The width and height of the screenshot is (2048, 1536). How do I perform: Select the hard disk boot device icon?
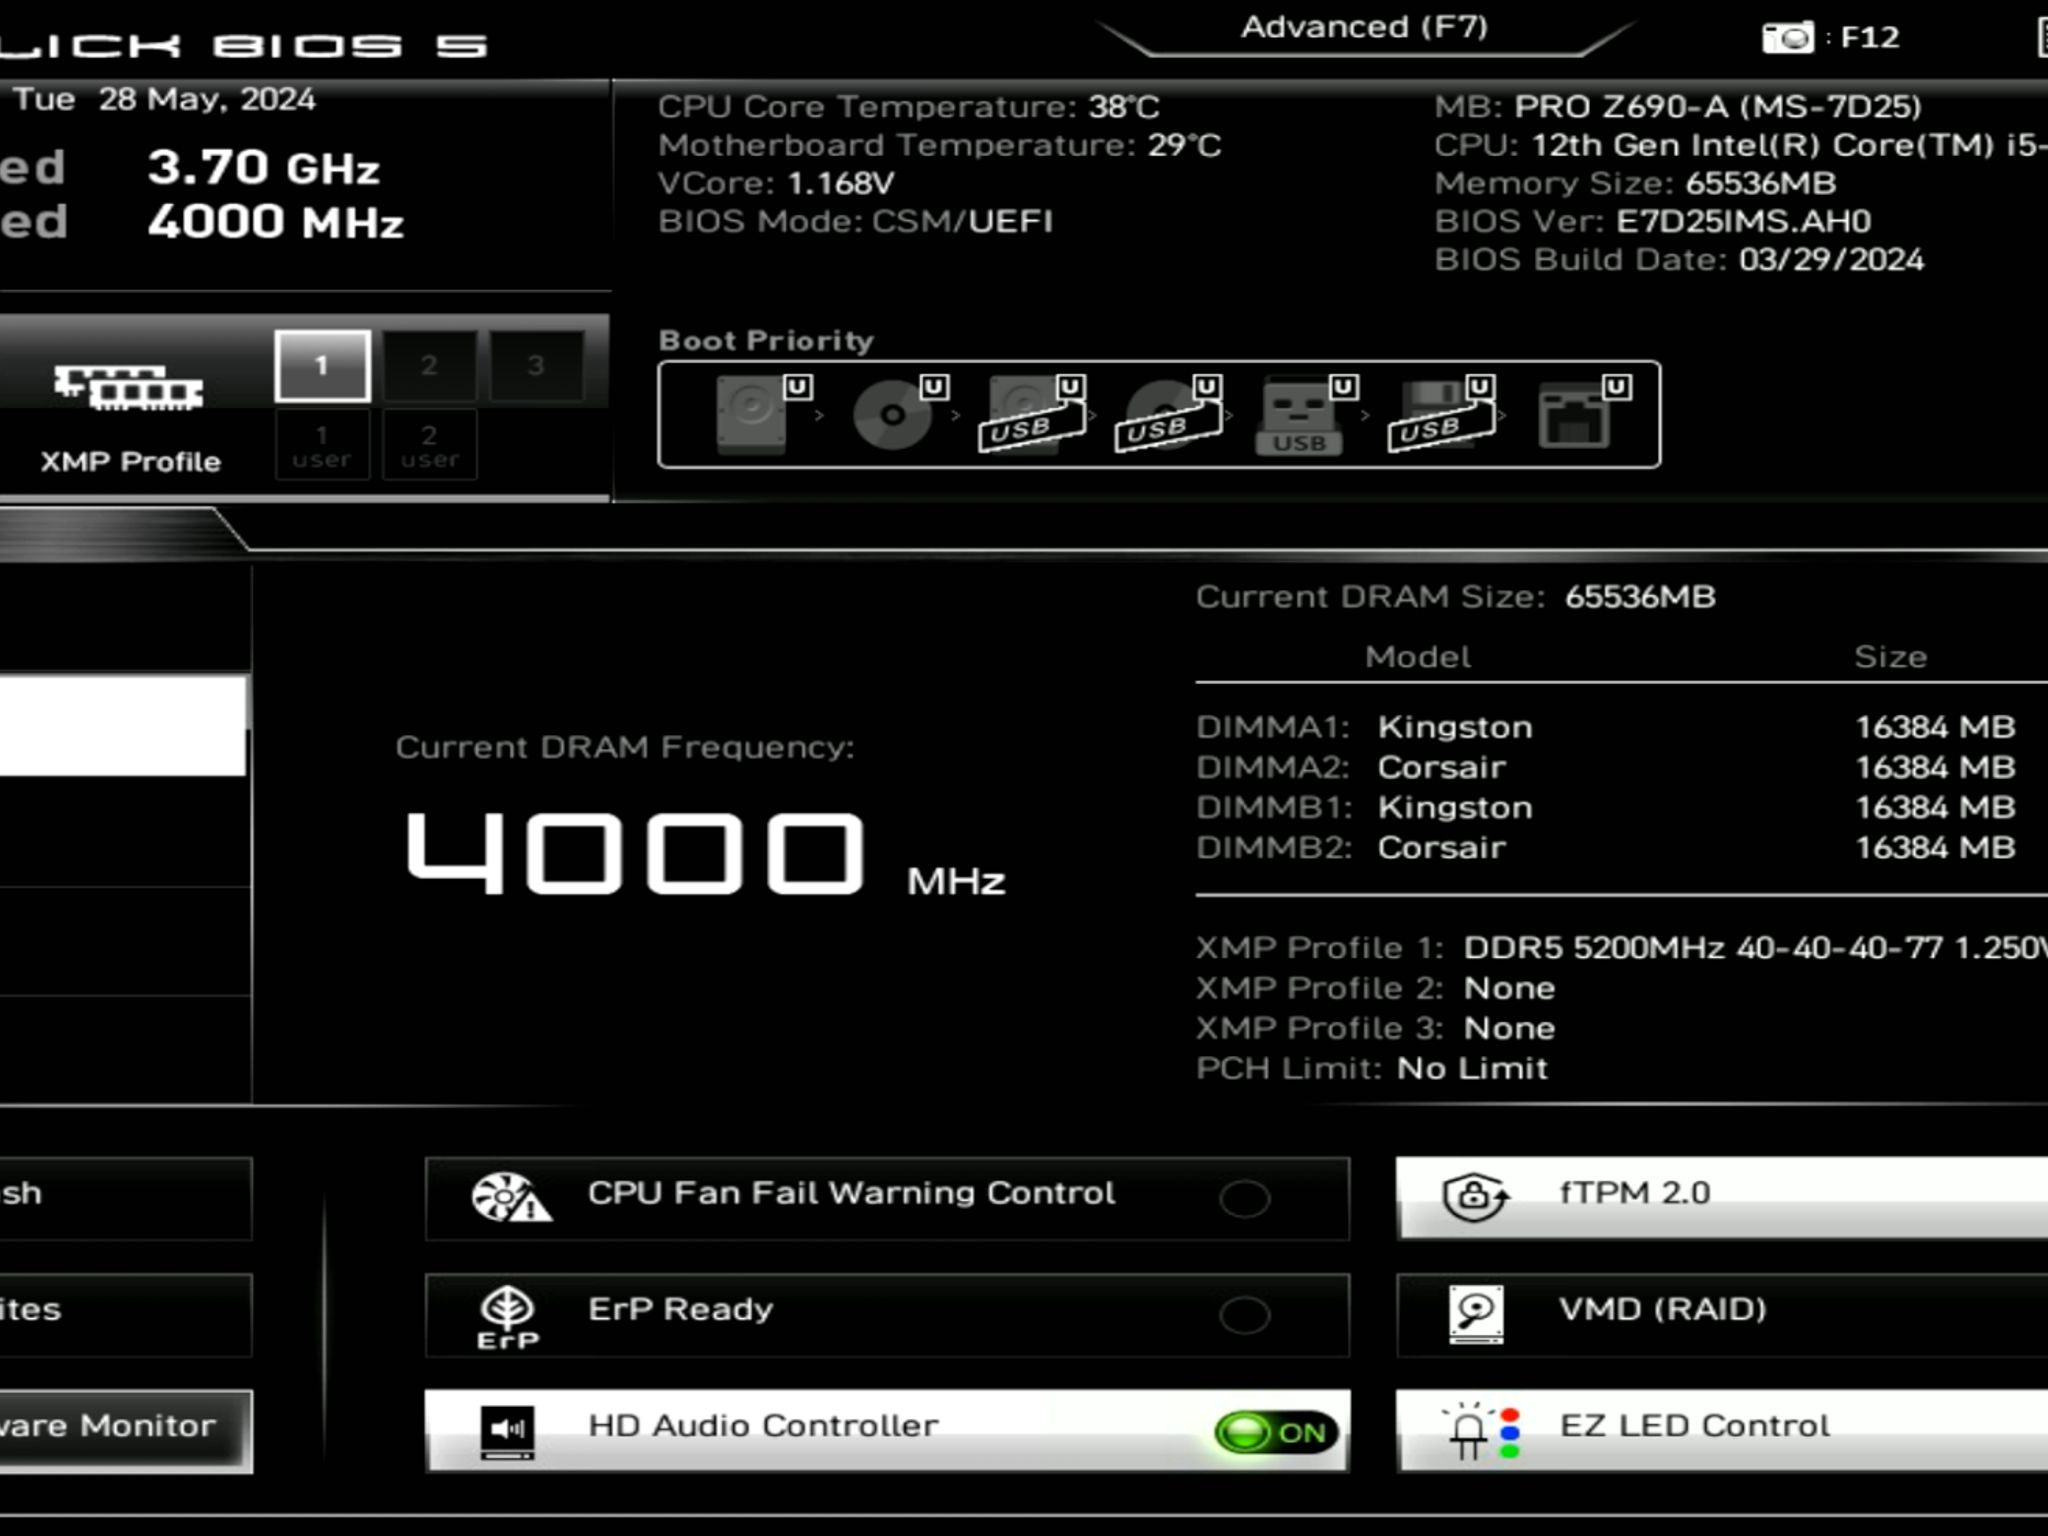click(752, 415)
